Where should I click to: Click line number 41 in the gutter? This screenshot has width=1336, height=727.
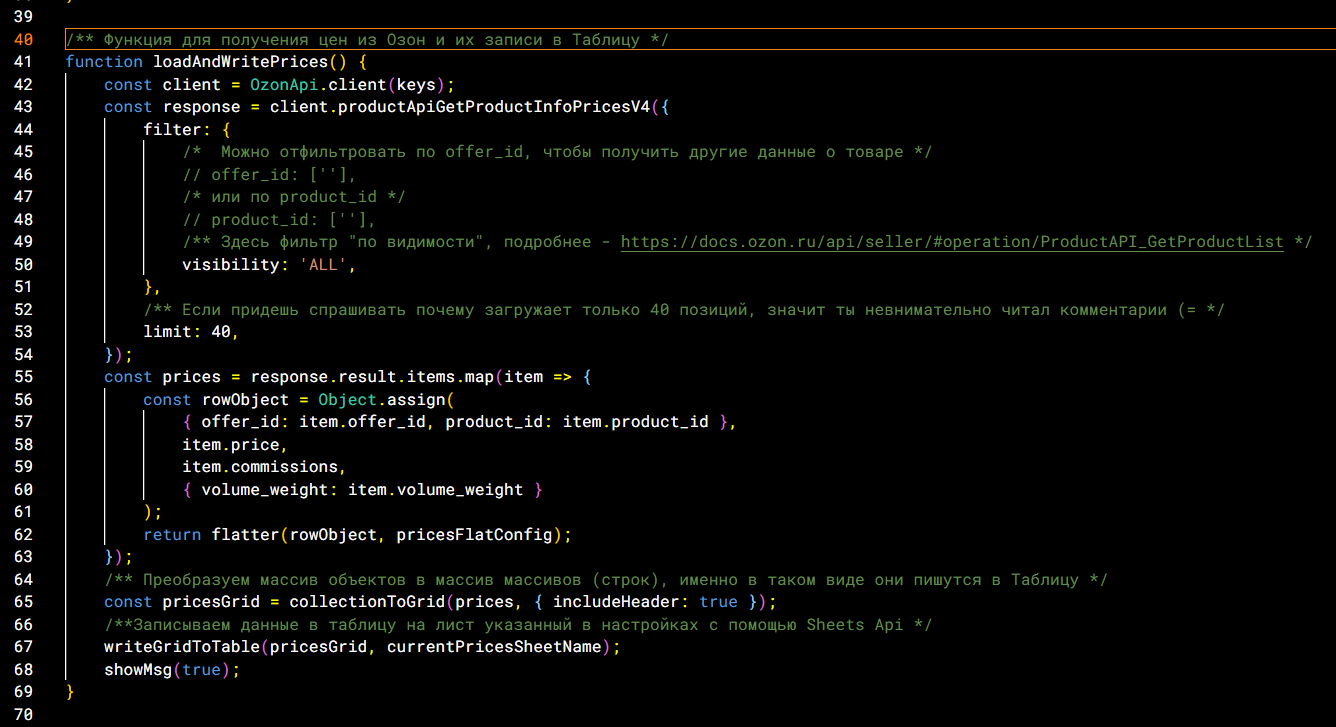[24, 62]
